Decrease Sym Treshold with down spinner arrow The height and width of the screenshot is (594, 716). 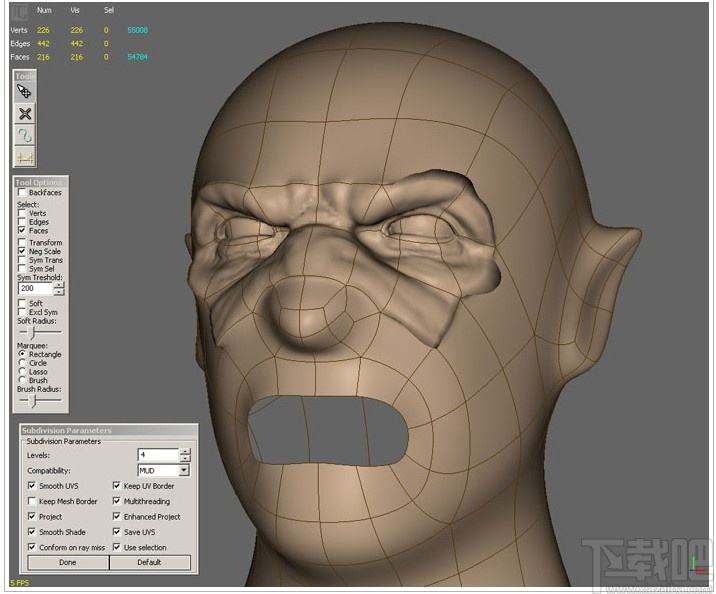point(59,292)
